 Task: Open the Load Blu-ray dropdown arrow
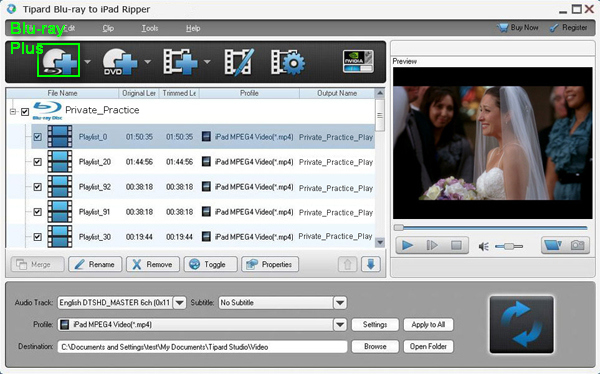pyautogui.click(x=88, y=61)
